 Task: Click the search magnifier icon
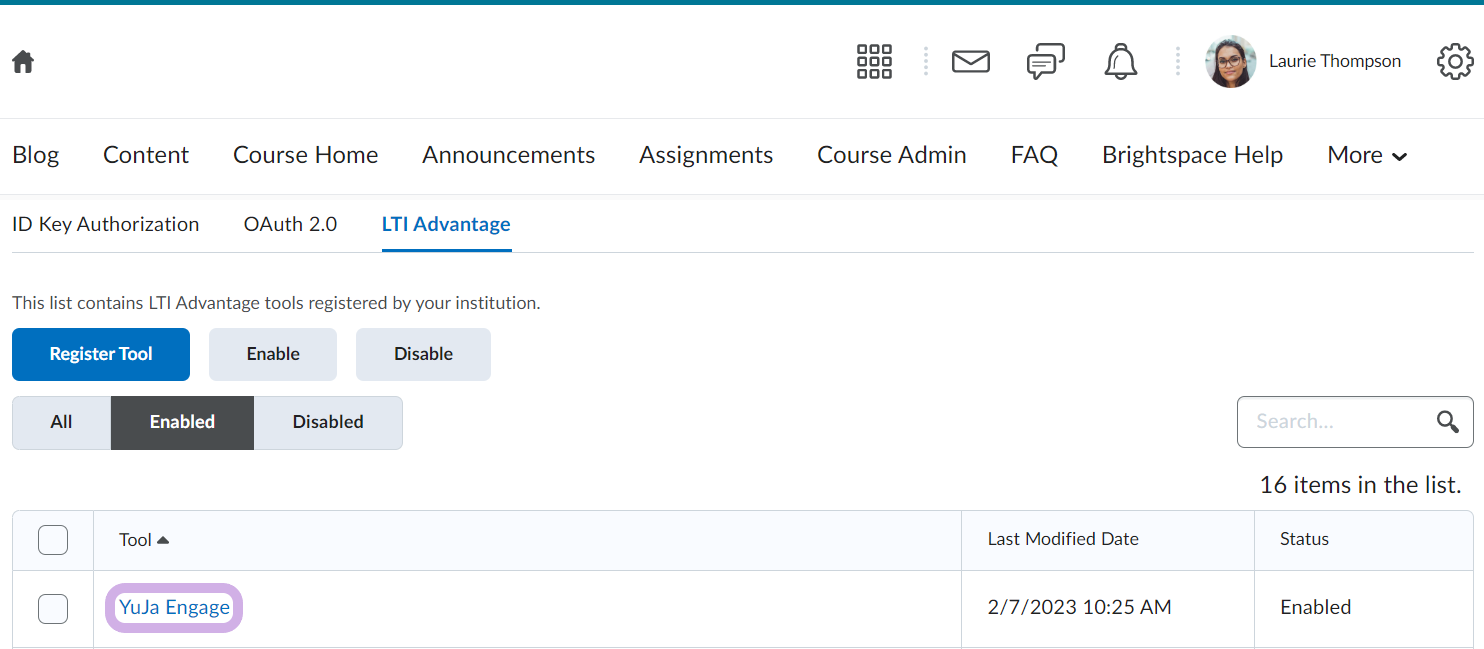[1447, 422]
